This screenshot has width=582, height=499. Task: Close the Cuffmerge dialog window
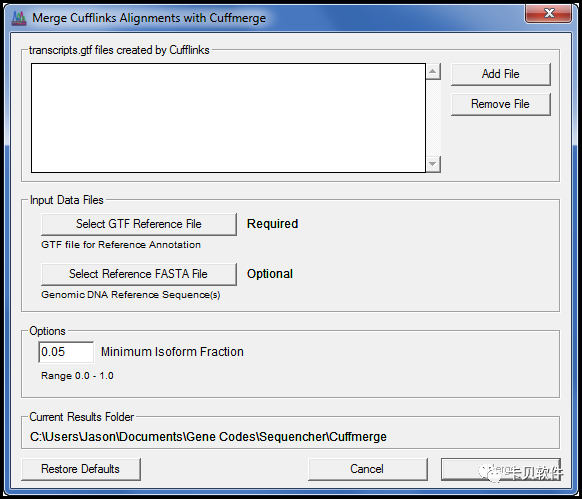pos(548,13)
